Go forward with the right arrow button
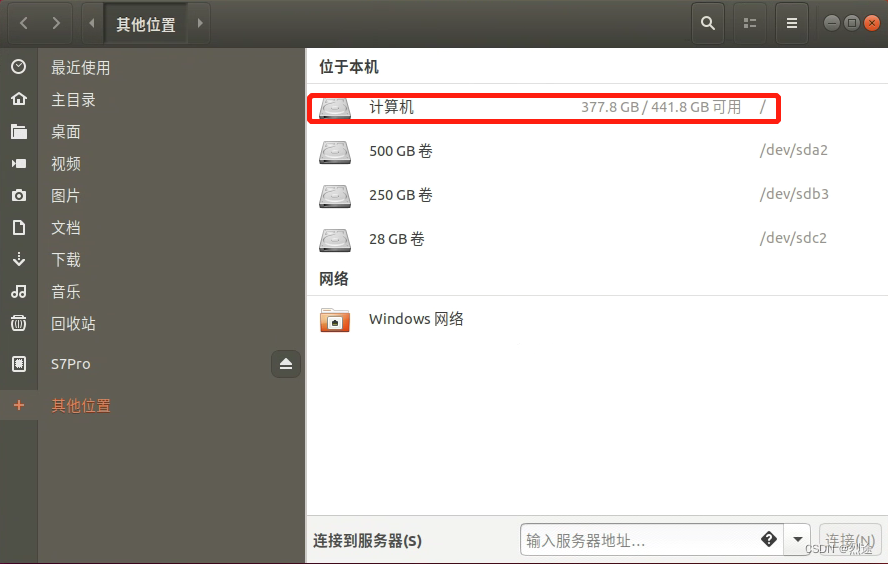 [x=56, y=23]
